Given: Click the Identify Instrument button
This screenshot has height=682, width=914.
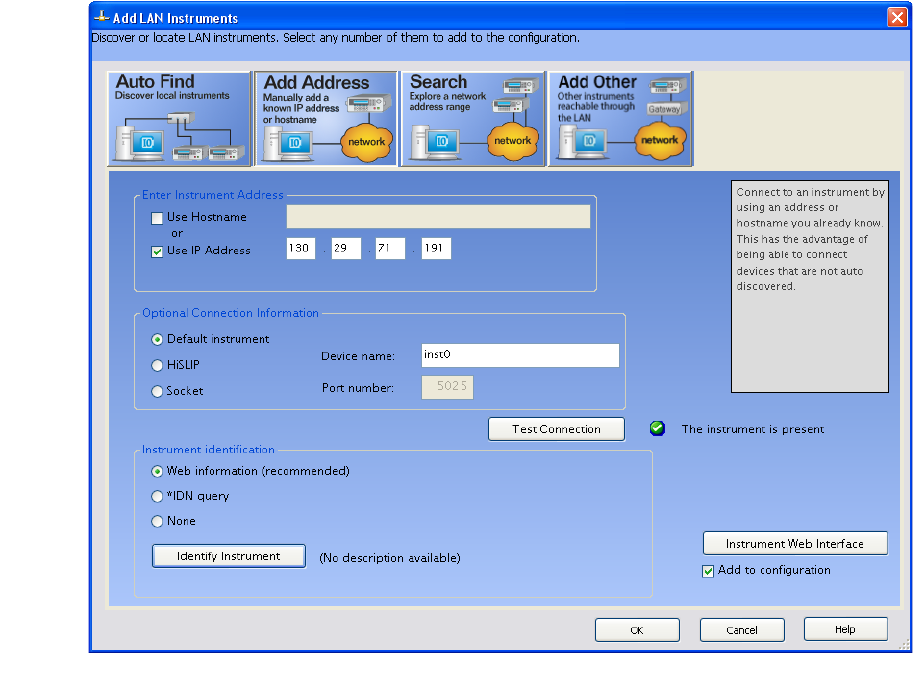Looking at the screenshot, I should 228,556.
